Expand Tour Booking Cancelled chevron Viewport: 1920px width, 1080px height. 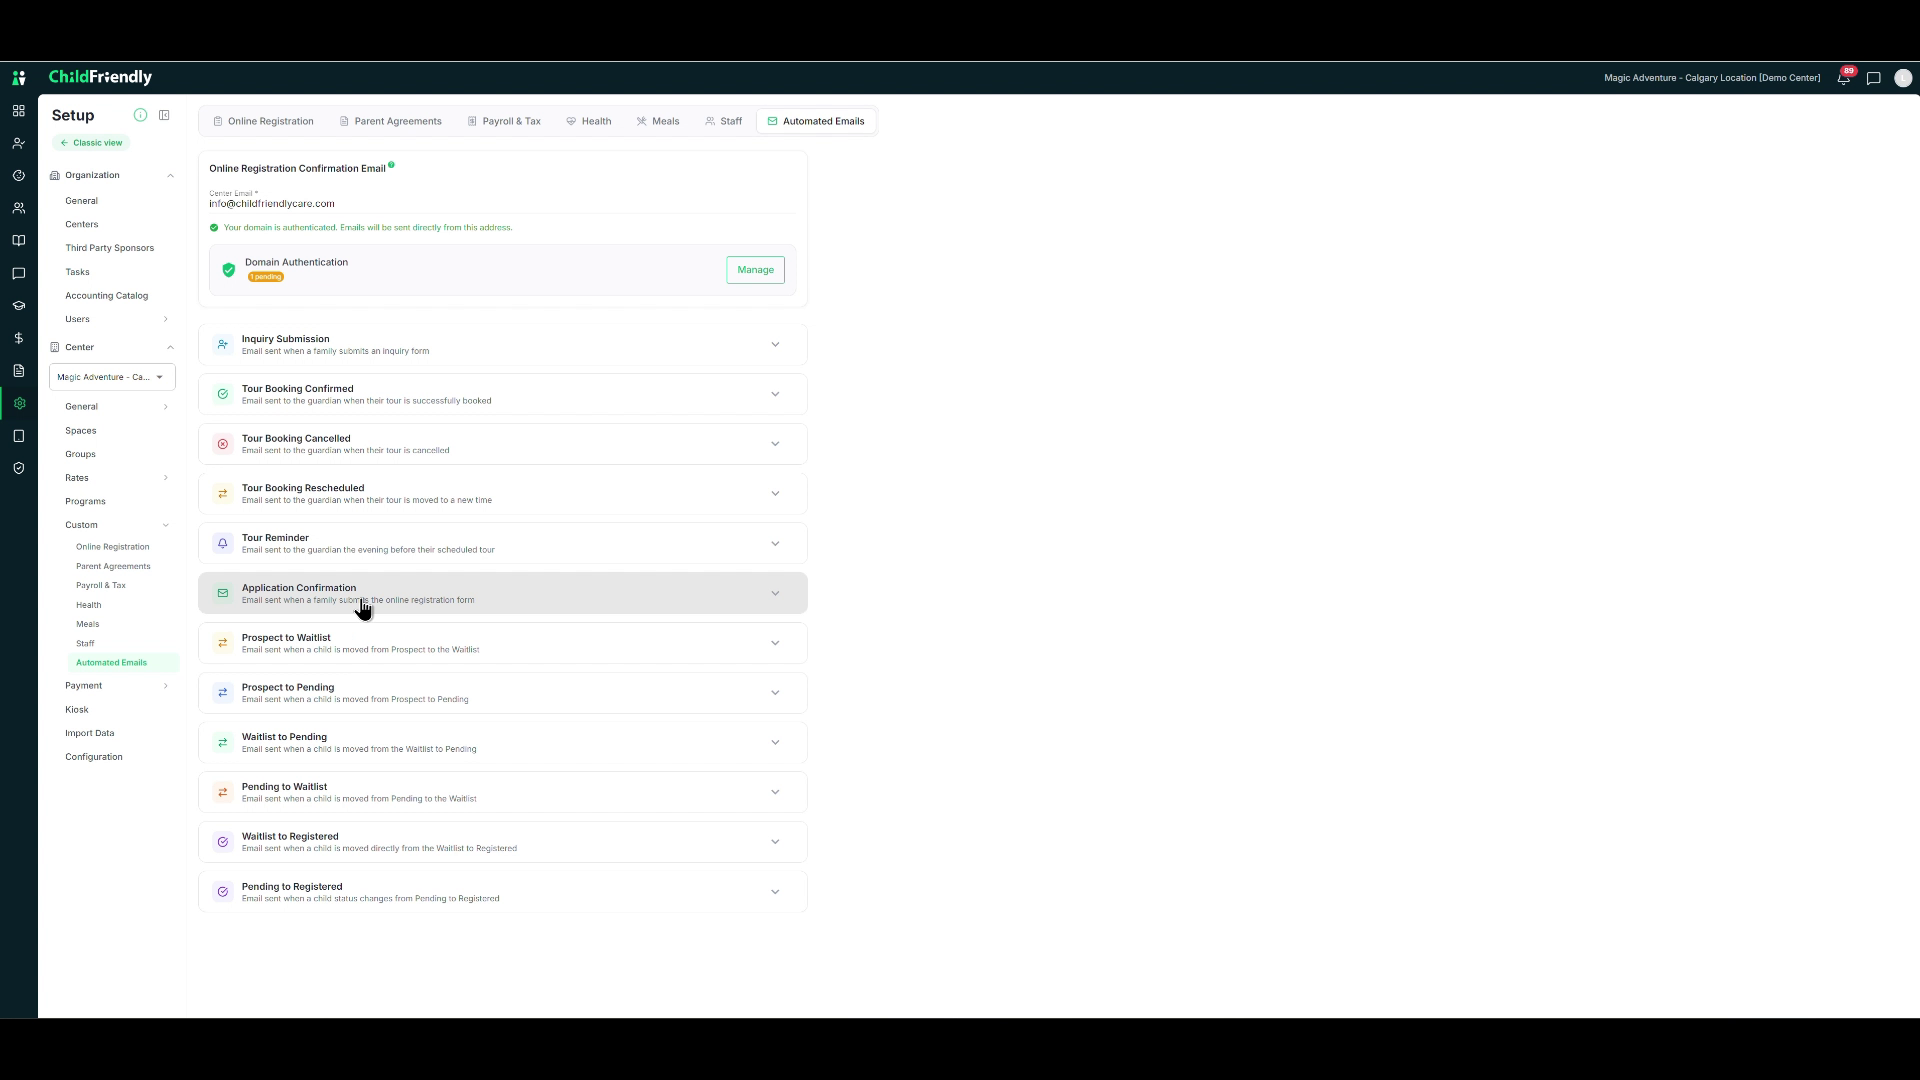(775, 444)
